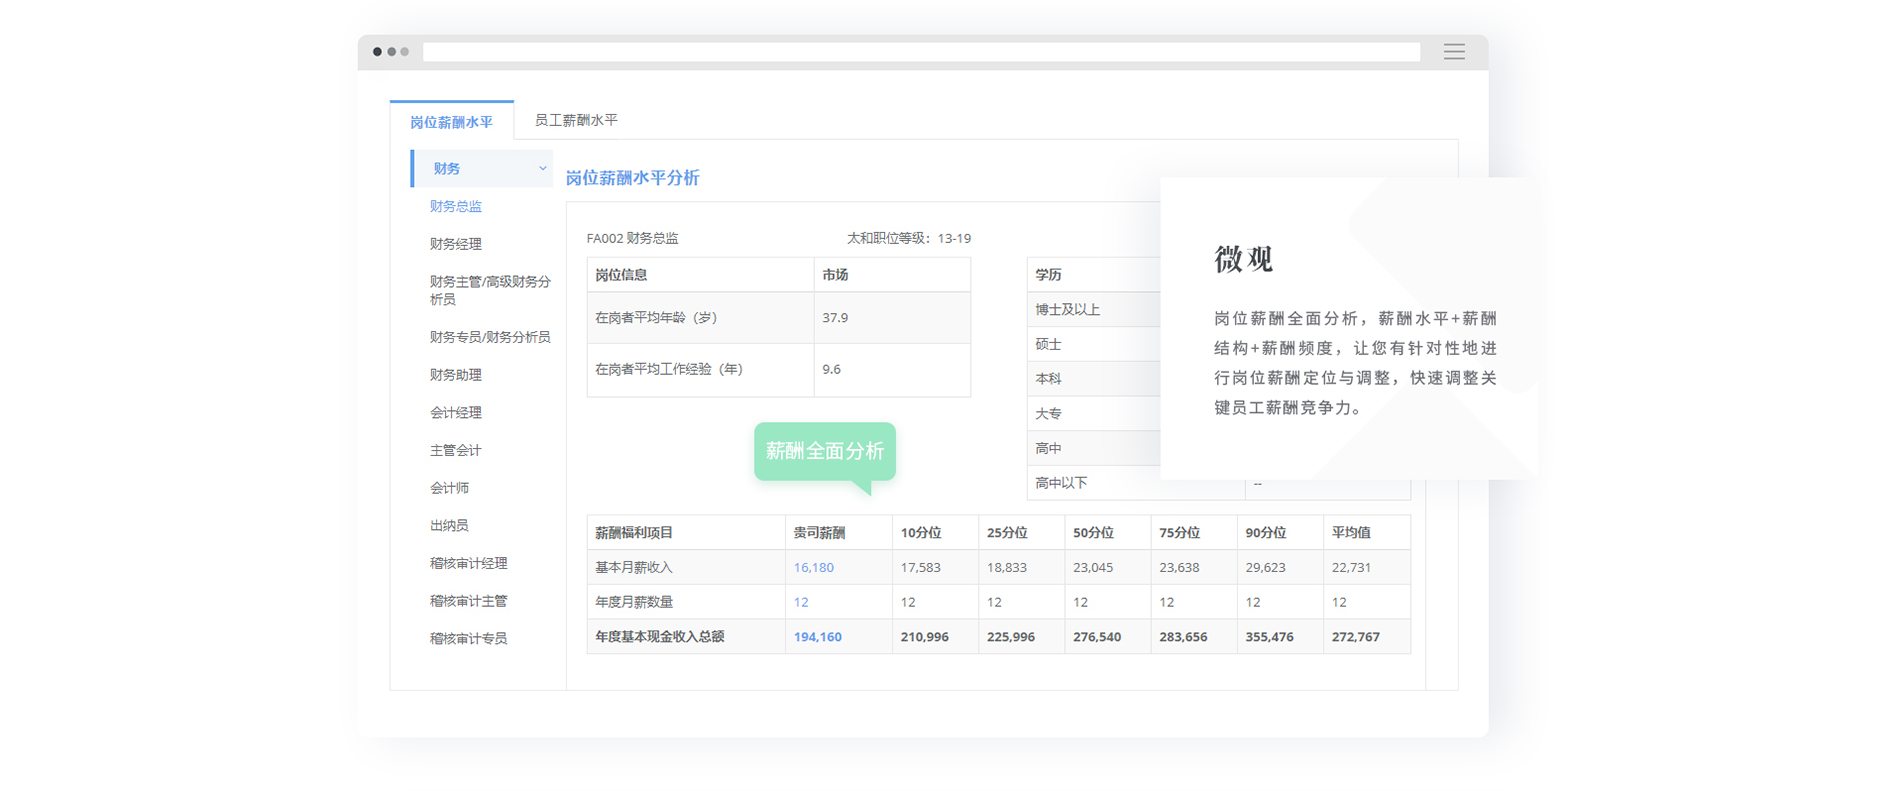
Task: Click the 岗位薪酬水平分析 heading
Action: (x=633, y=178)
